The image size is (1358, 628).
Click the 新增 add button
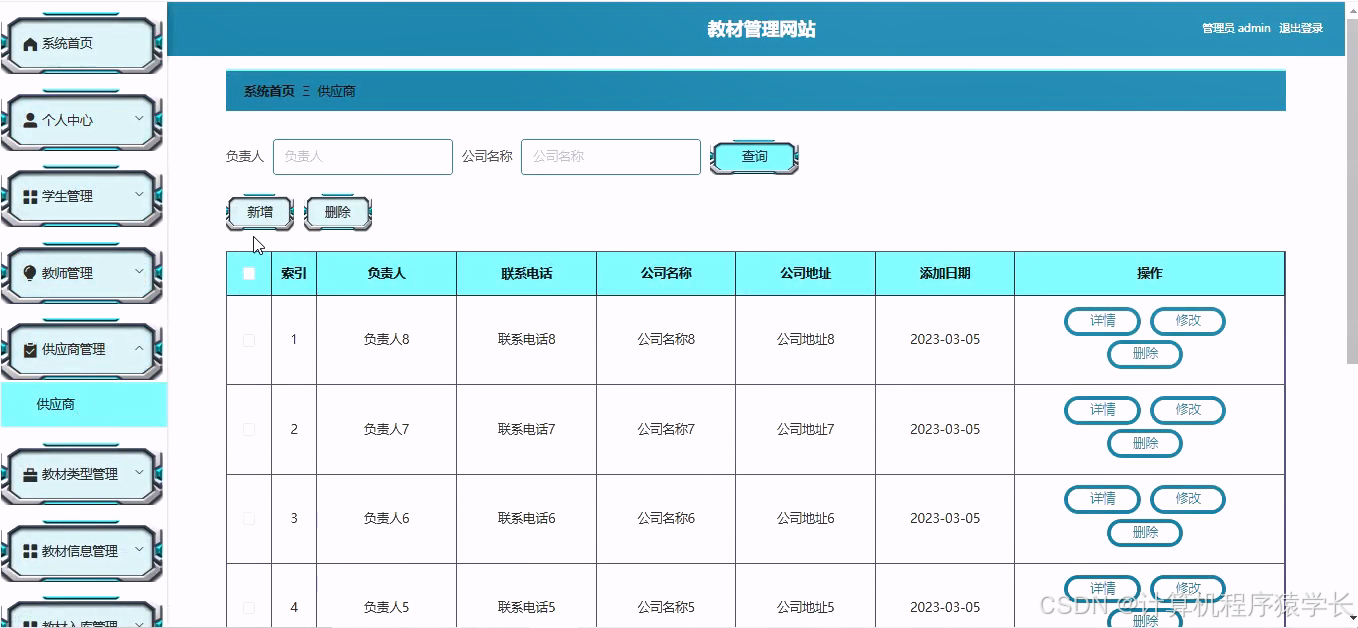pyautogui.click(x=260, y=212)
